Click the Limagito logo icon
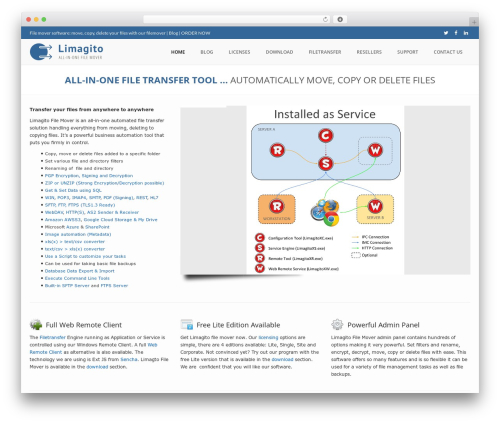The height and width of the screenshot is (423, 500). [41, 52]
